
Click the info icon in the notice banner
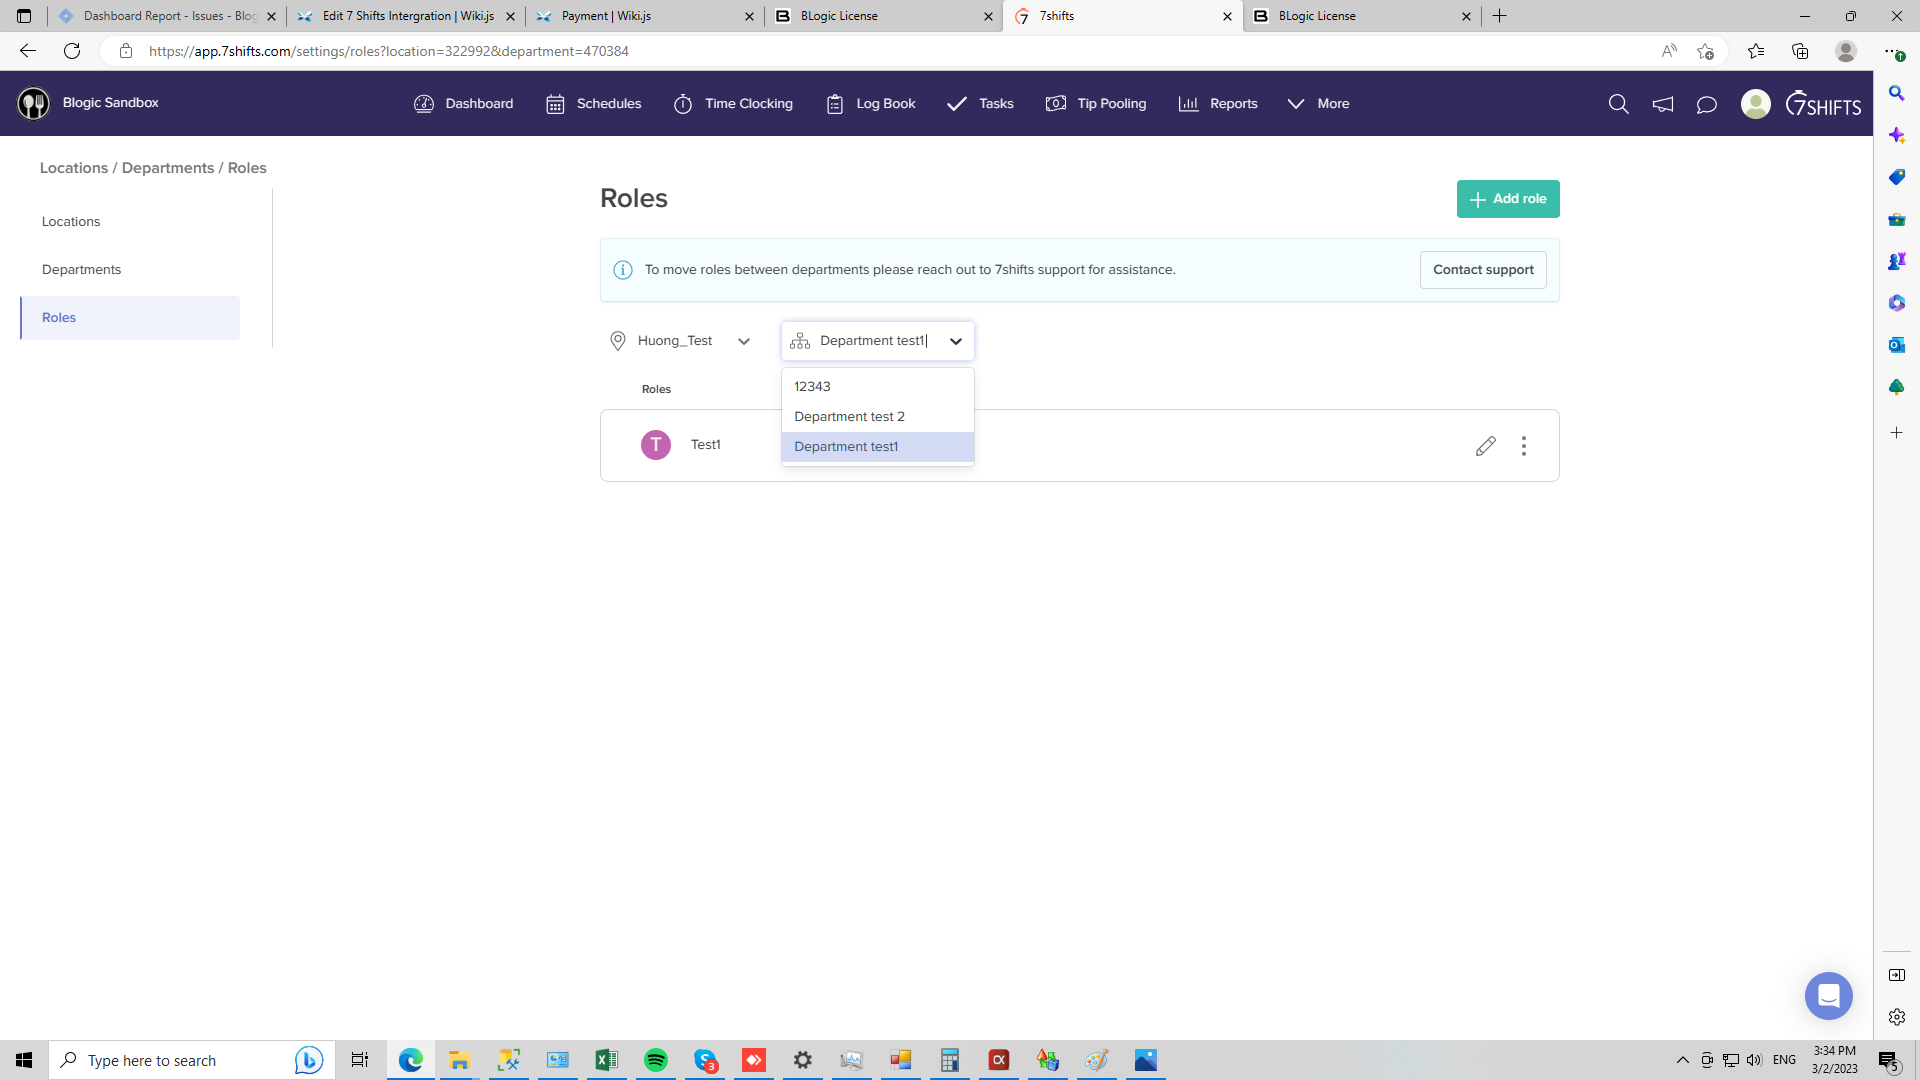pos(623,270)
